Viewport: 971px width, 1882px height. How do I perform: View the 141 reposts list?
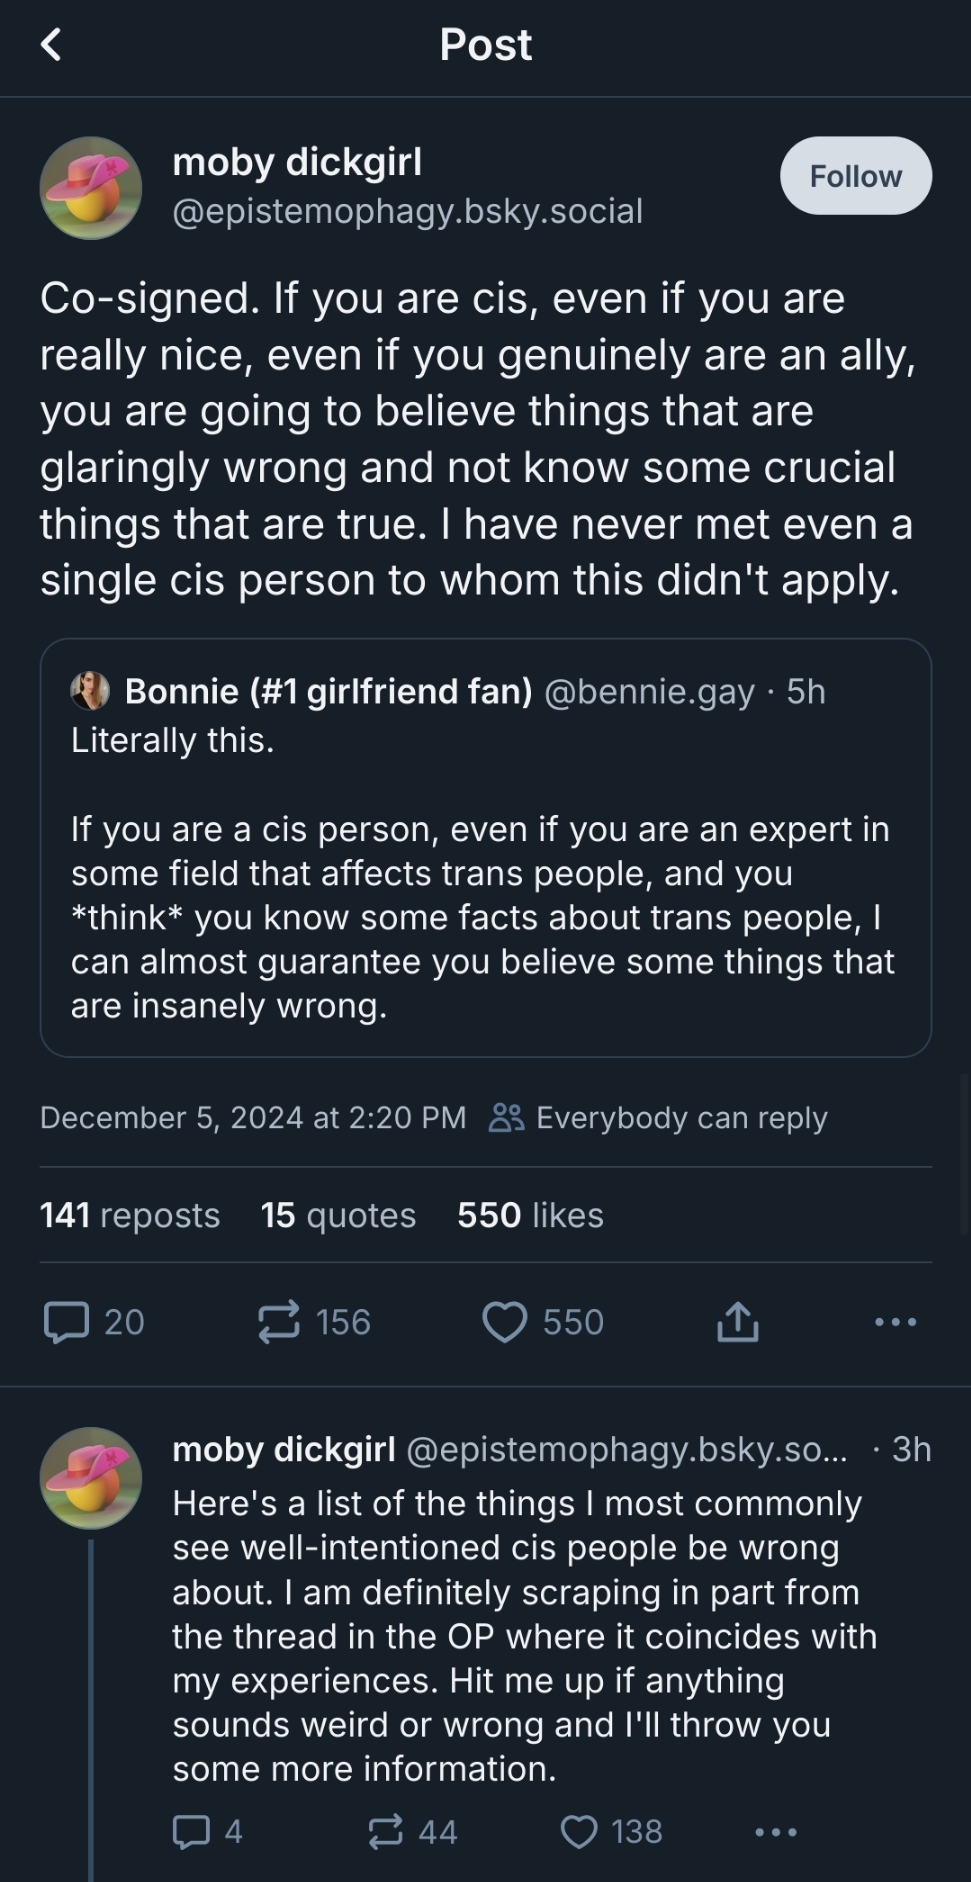pos(130,1215)
